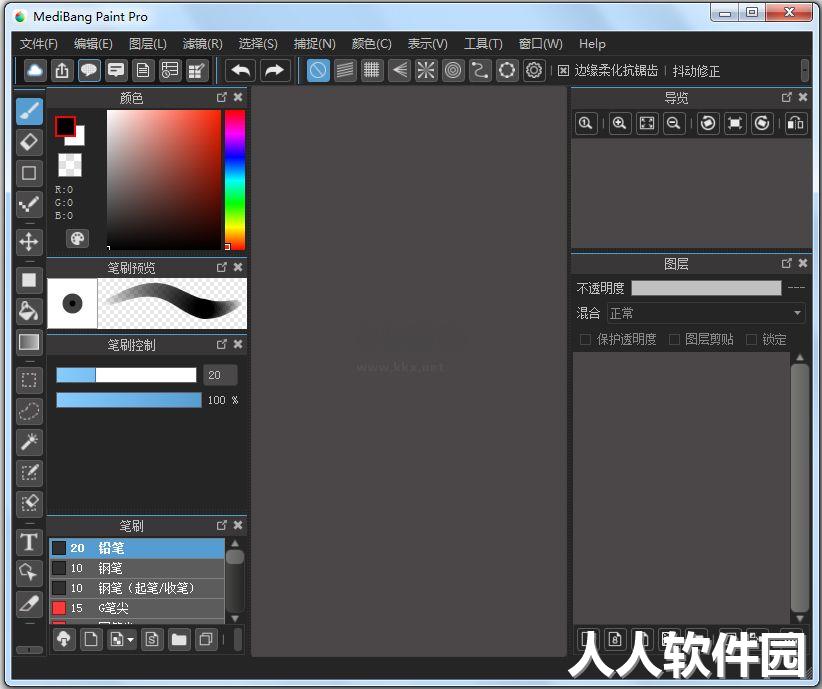Screen dimensions: 822x689
Task: Open the 文件(F) menu
Action: pyautogui.click(x=39, y=44)
